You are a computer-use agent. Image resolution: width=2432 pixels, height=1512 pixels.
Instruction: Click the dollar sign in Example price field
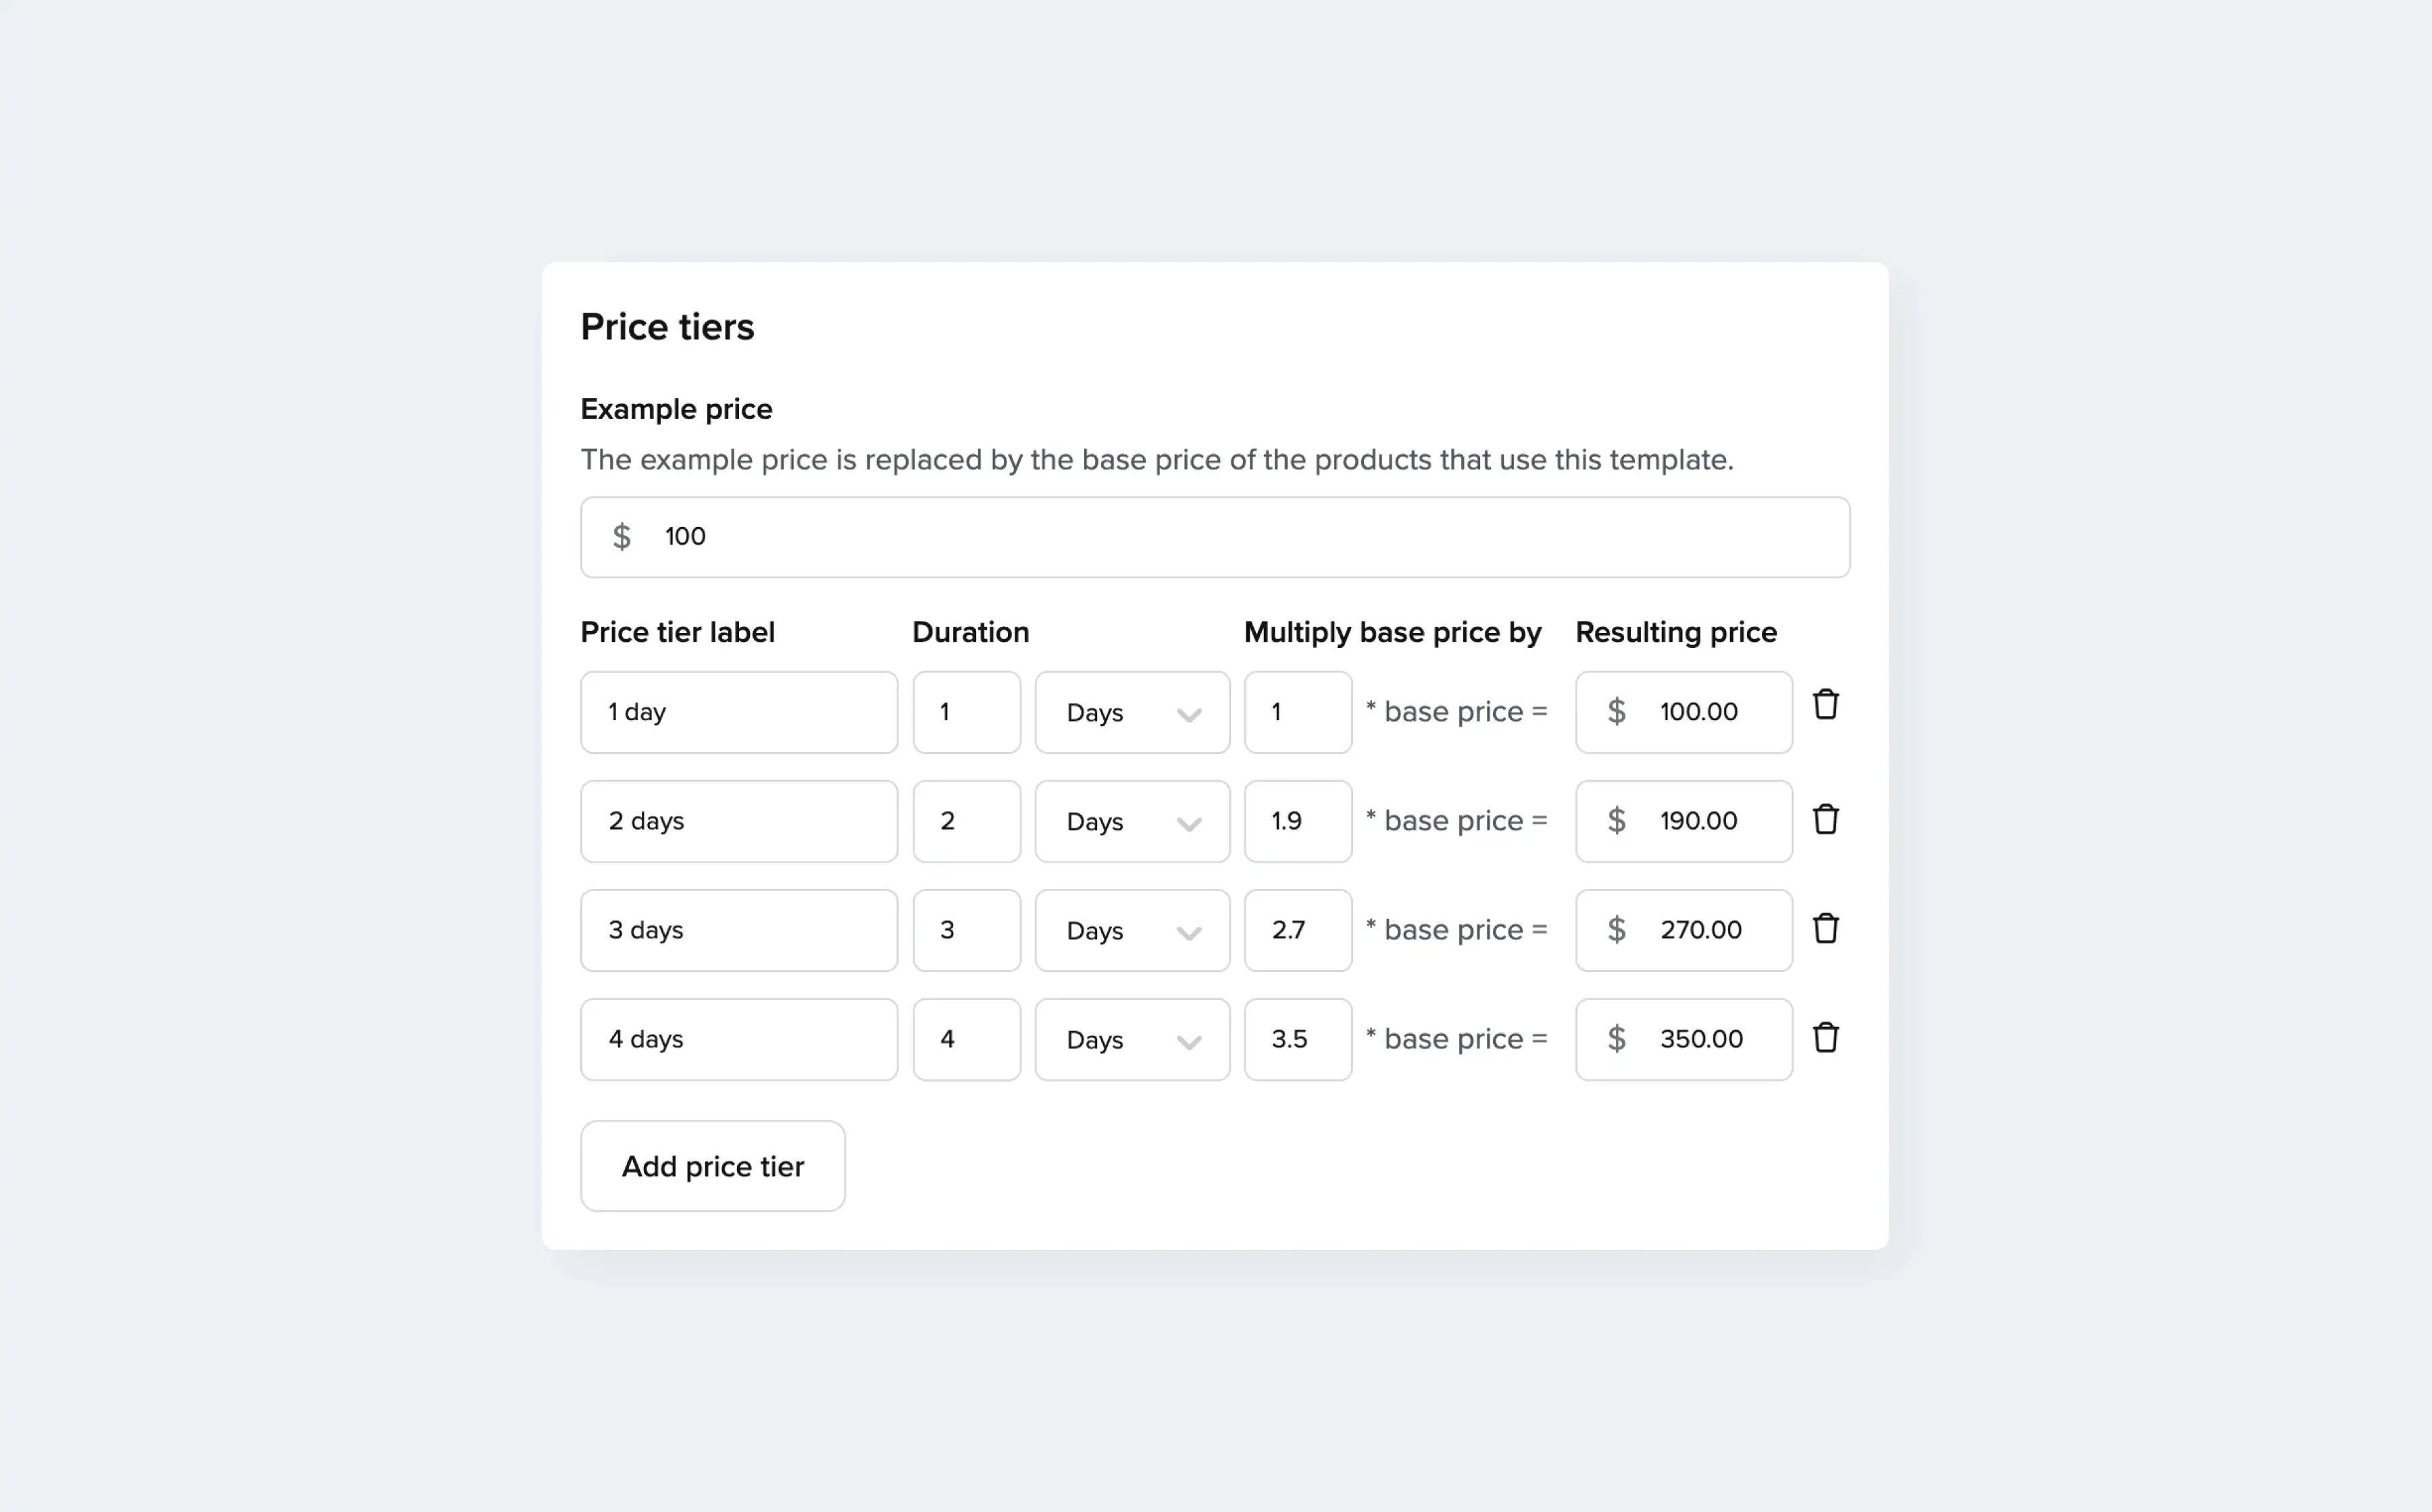[x=622, y=536]
